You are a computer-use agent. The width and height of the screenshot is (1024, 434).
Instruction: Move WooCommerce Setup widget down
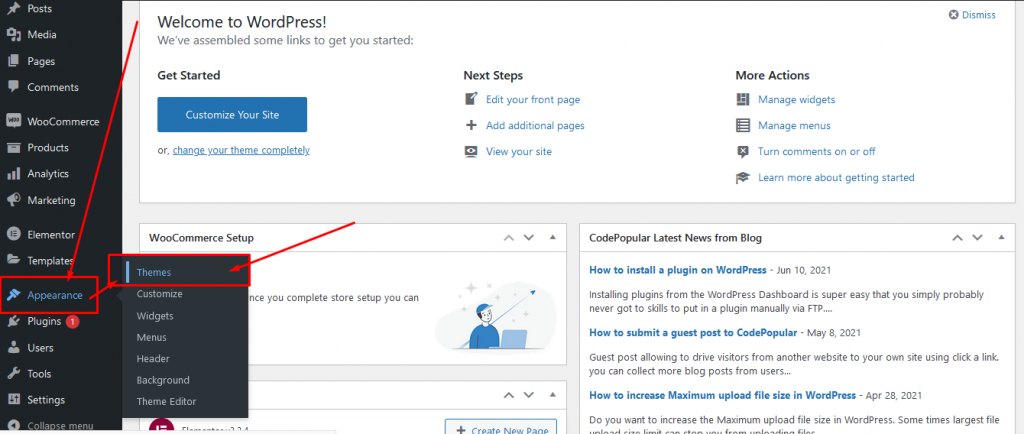(x=529, y=238)
